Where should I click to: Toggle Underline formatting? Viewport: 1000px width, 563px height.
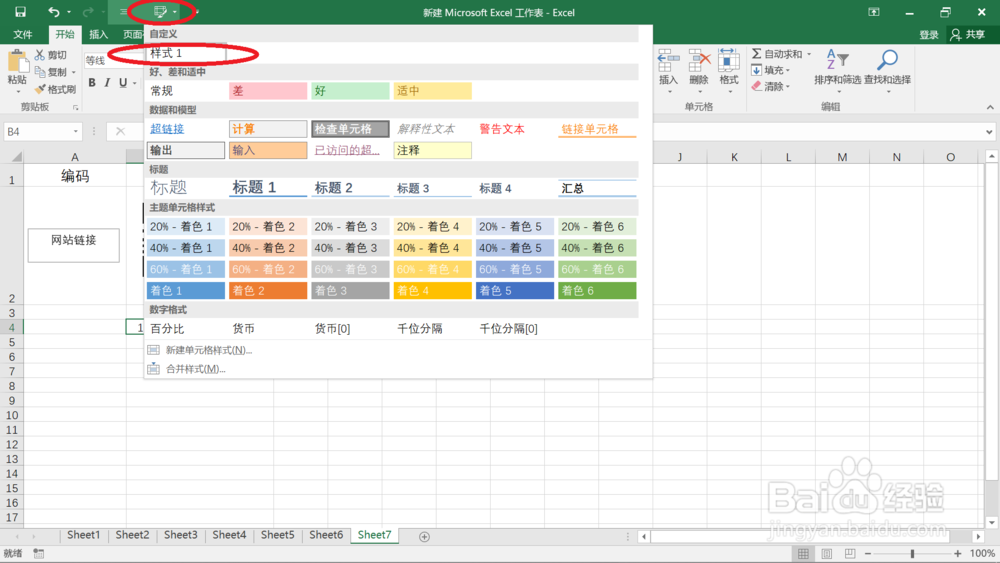coord(123,82)
